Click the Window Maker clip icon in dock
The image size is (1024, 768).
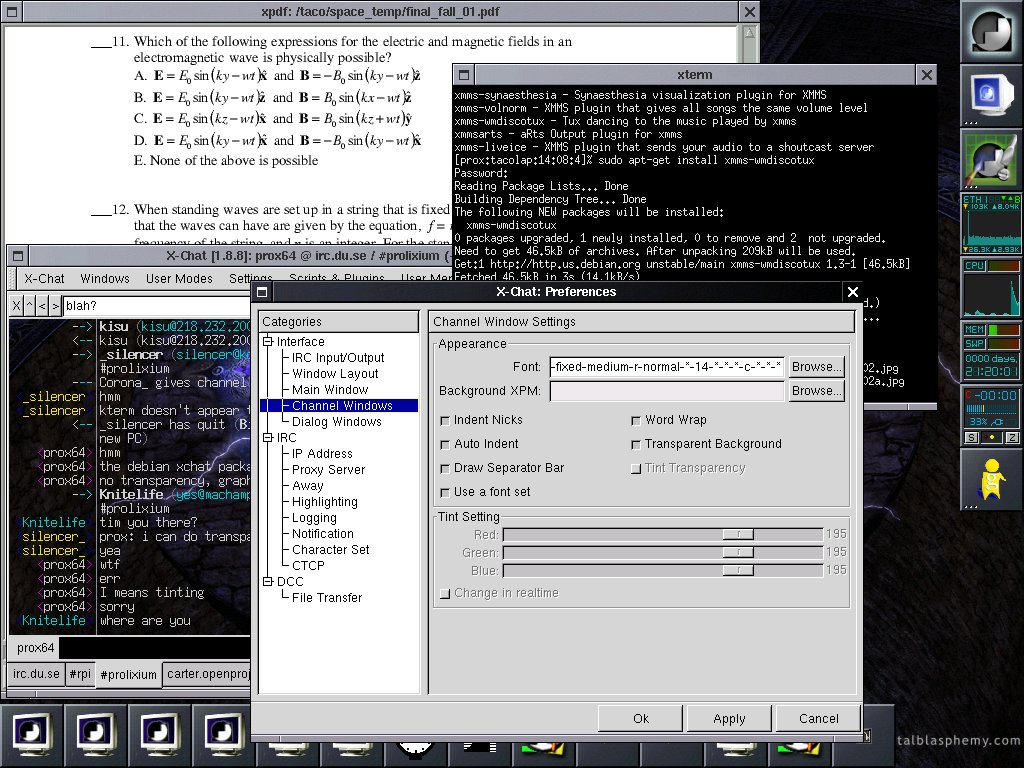991,31
